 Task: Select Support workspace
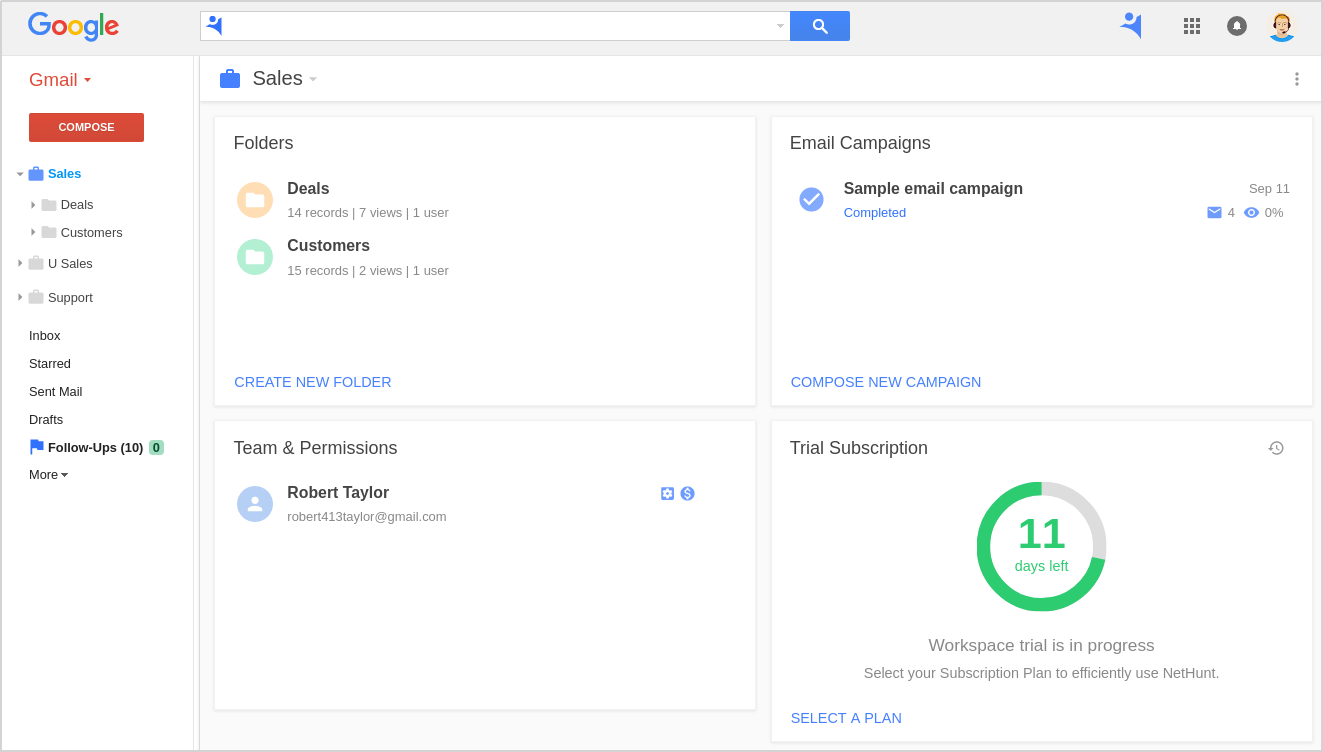pos(70,298)
